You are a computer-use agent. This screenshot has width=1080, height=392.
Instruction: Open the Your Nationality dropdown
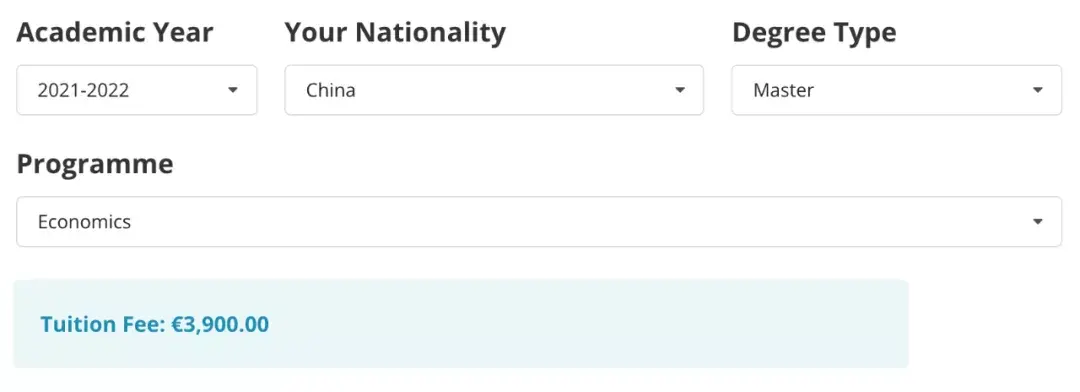(494, 90)
